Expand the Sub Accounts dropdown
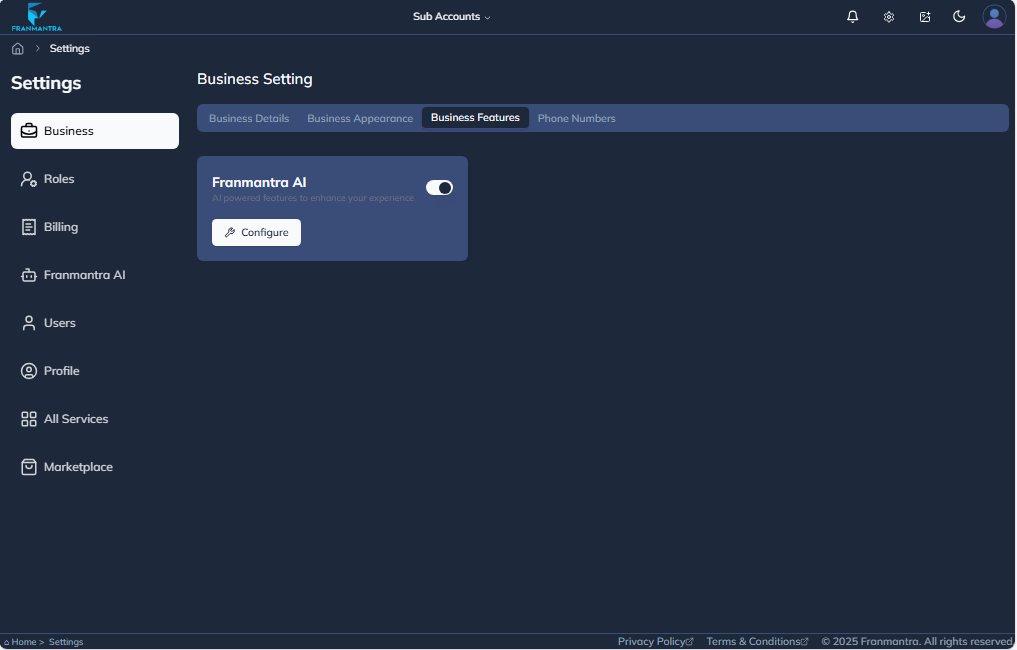The height and width of the screenshot is (650, 1017). (451, 16)
